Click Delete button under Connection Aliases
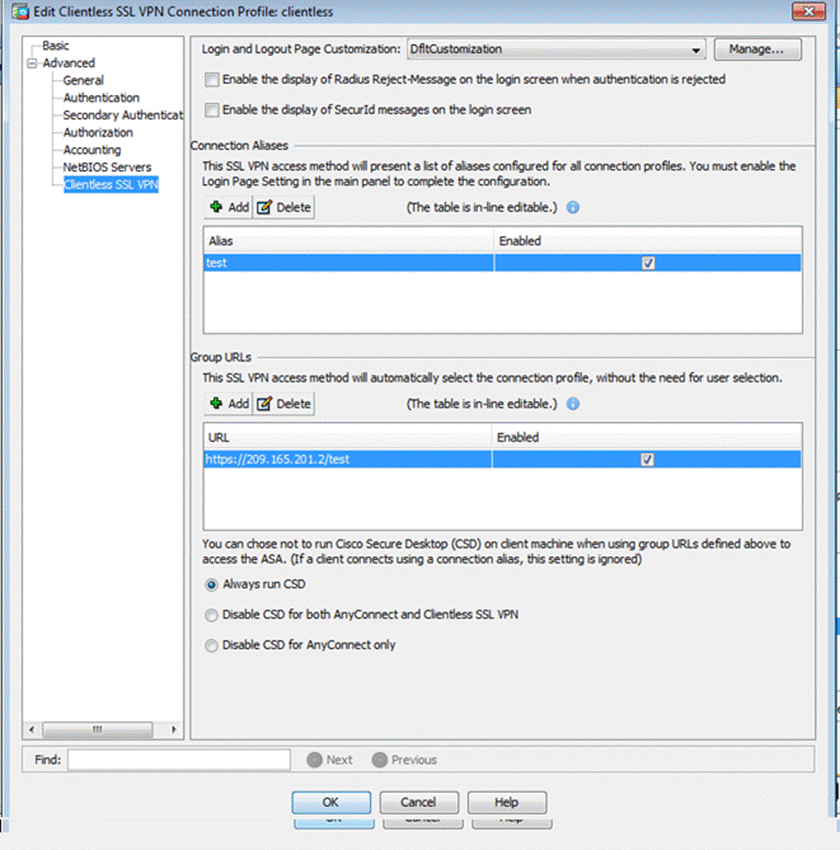This screenshot has height=850, width=840. 283,207
